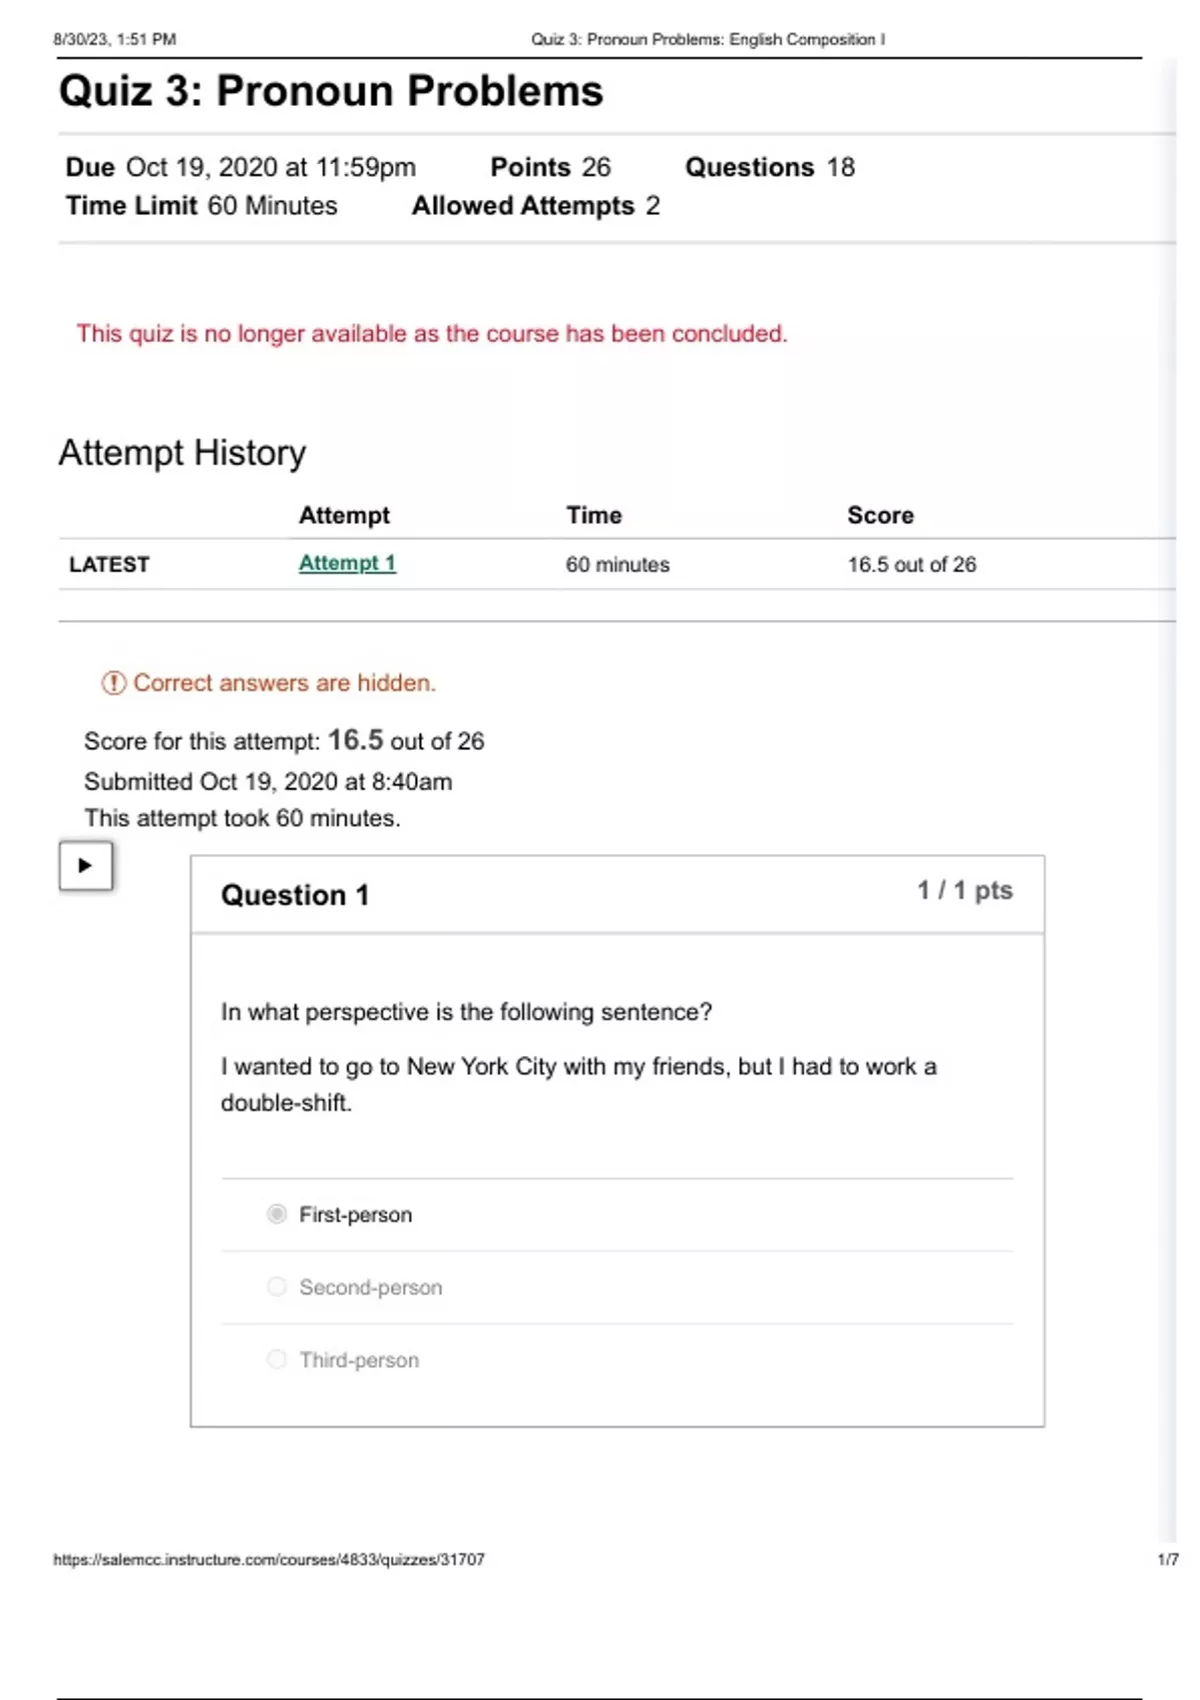This screenshot has height=1700, width=1200.
Task: Select the First-person radio option
Action: 277,1214
